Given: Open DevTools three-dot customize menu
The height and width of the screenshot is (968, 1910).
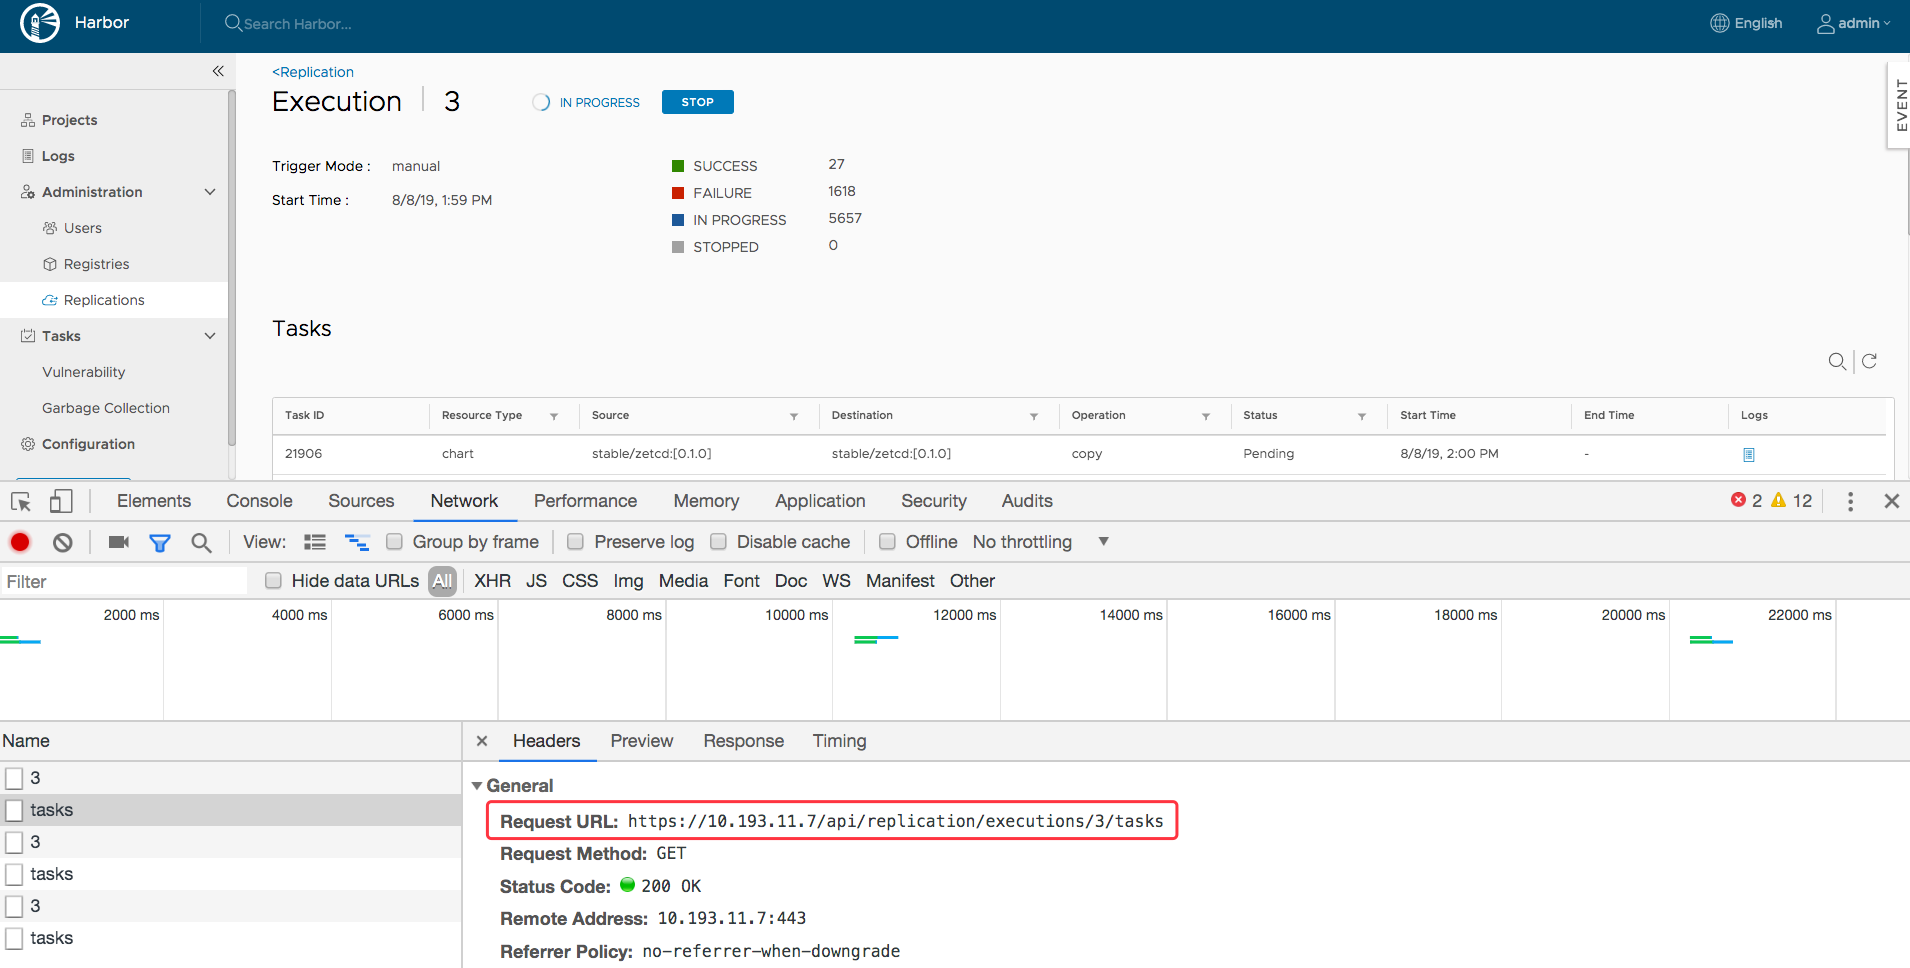Looking at the screenshot, I should coord(1850,501).
